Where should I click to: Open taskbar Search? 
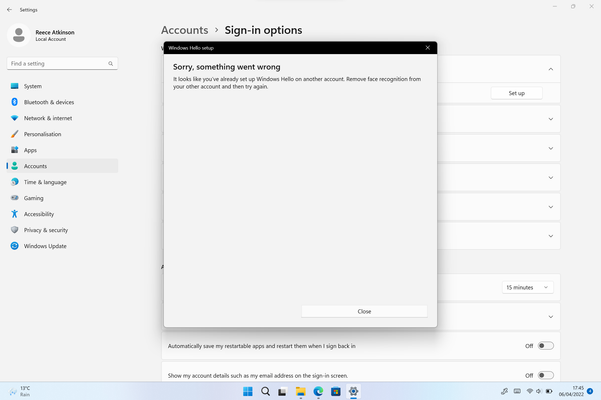pyautogui.click(x=265, y=391)
